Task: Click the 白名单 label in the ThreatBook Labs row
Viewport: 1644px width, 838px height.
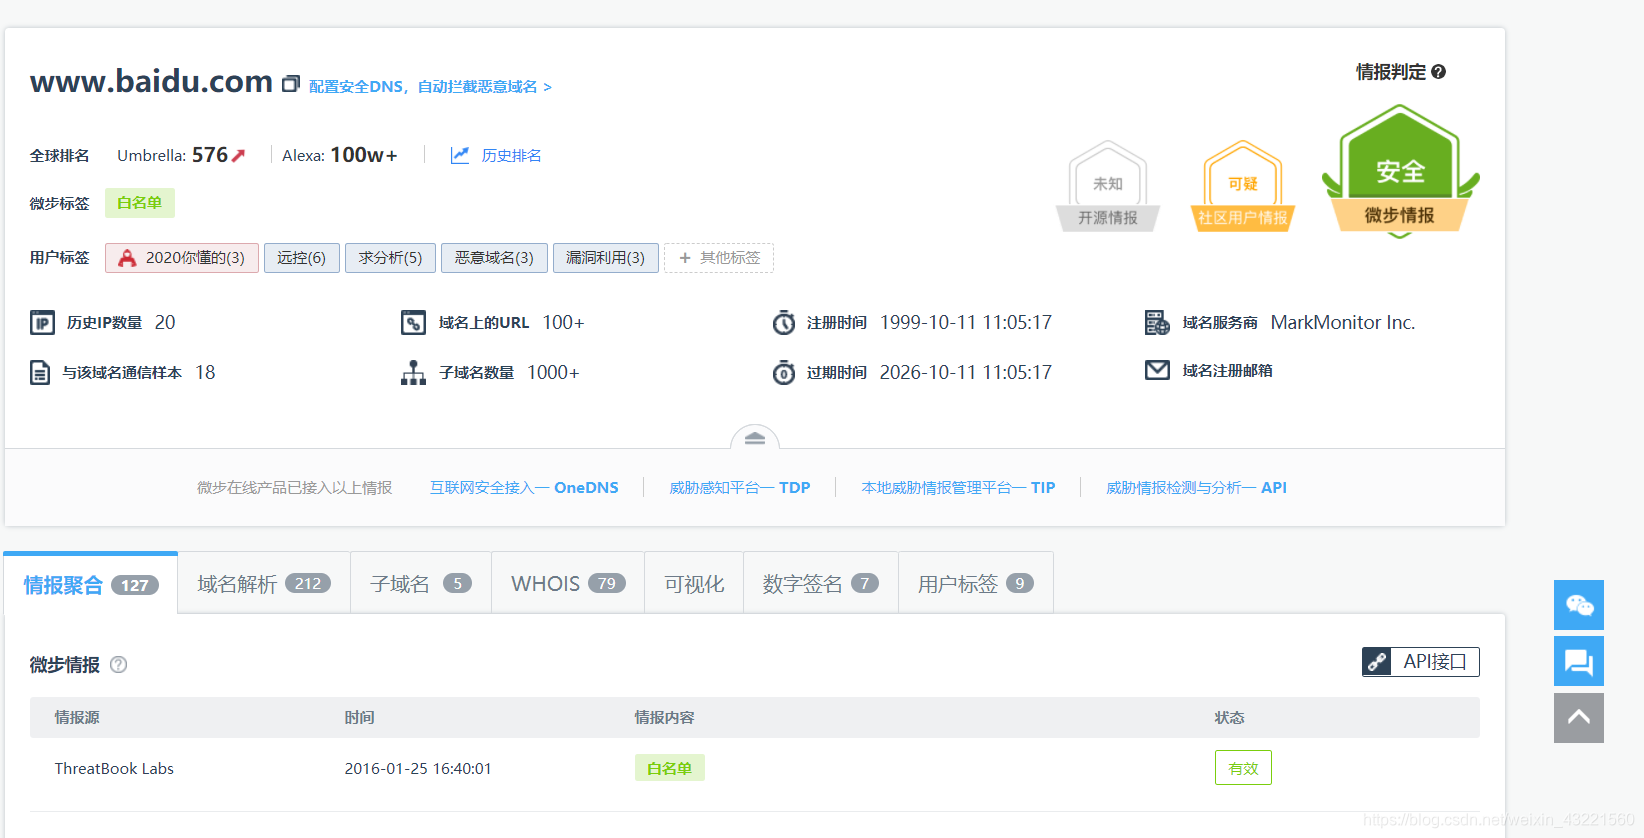Action: [x=670, y=768]
